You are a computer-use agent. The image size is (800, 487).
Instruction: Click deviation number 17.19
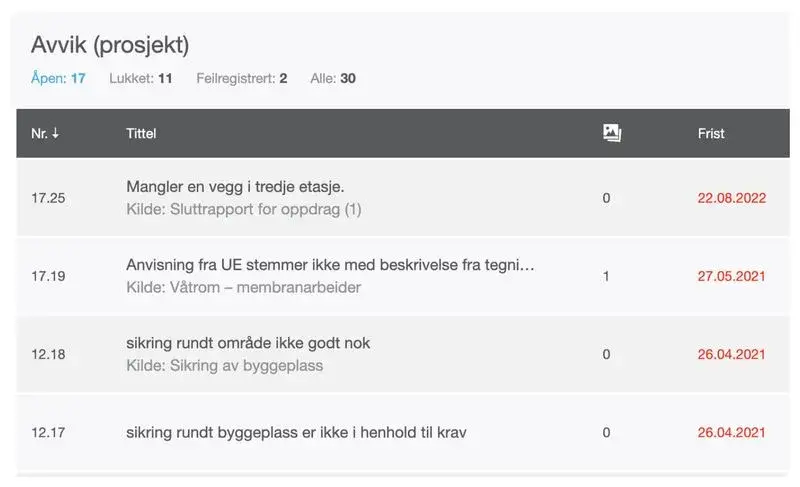(x=48, y=276)
